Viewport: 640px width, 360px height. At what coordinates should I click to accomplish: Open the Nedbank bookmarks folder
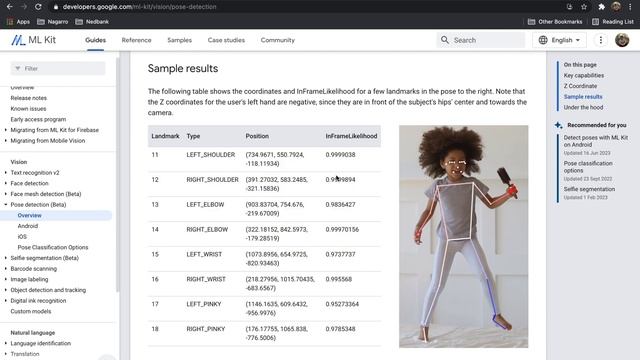pos(92,22)
